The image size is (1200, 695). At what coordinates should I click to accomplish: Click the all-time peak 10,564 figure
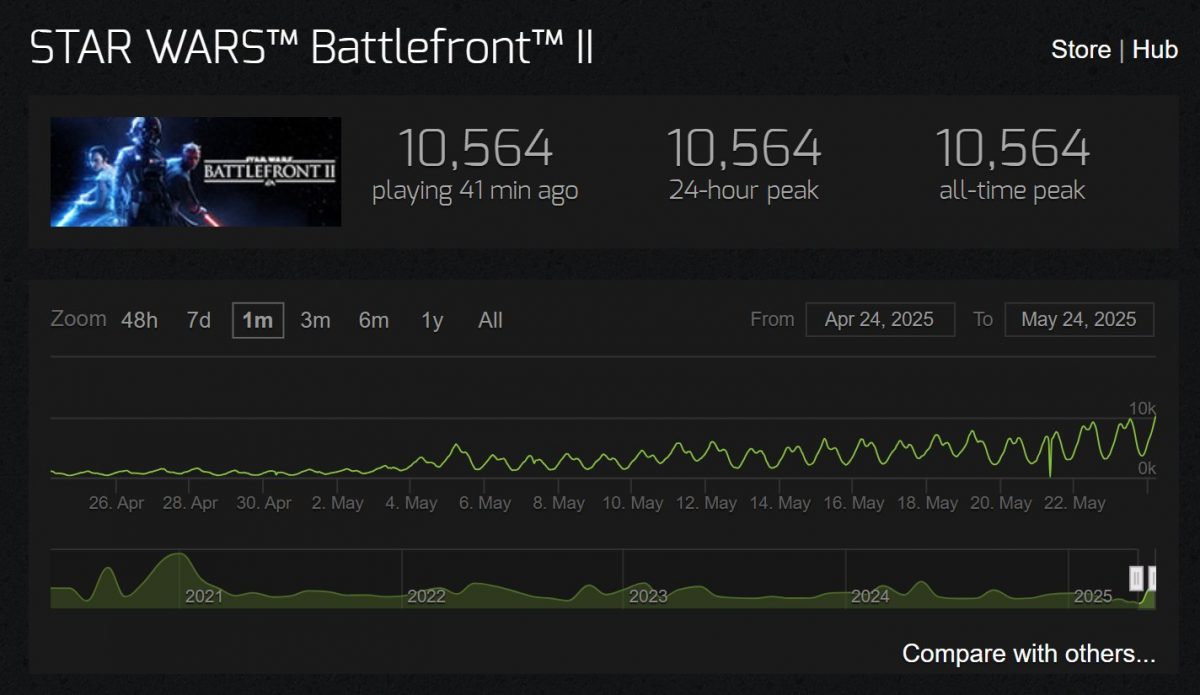point(1012,149)
